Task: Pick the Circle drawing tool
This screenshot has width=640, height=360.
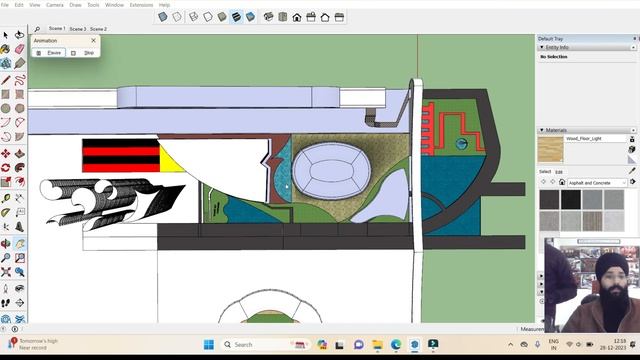Action: click(x=6, y=108)
